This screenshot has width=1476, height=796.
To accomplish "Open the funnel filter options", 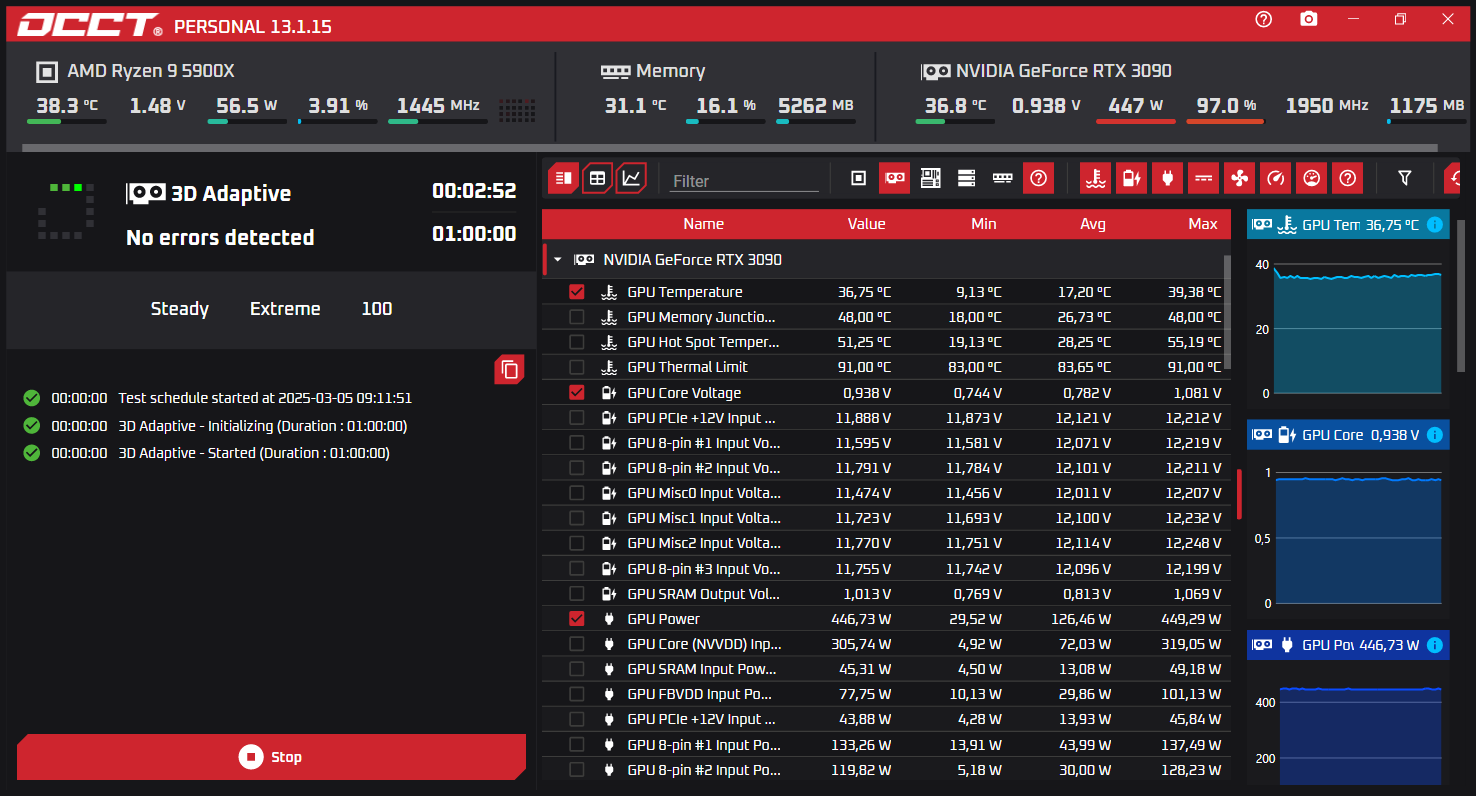I will click(x=1404, y=178).
